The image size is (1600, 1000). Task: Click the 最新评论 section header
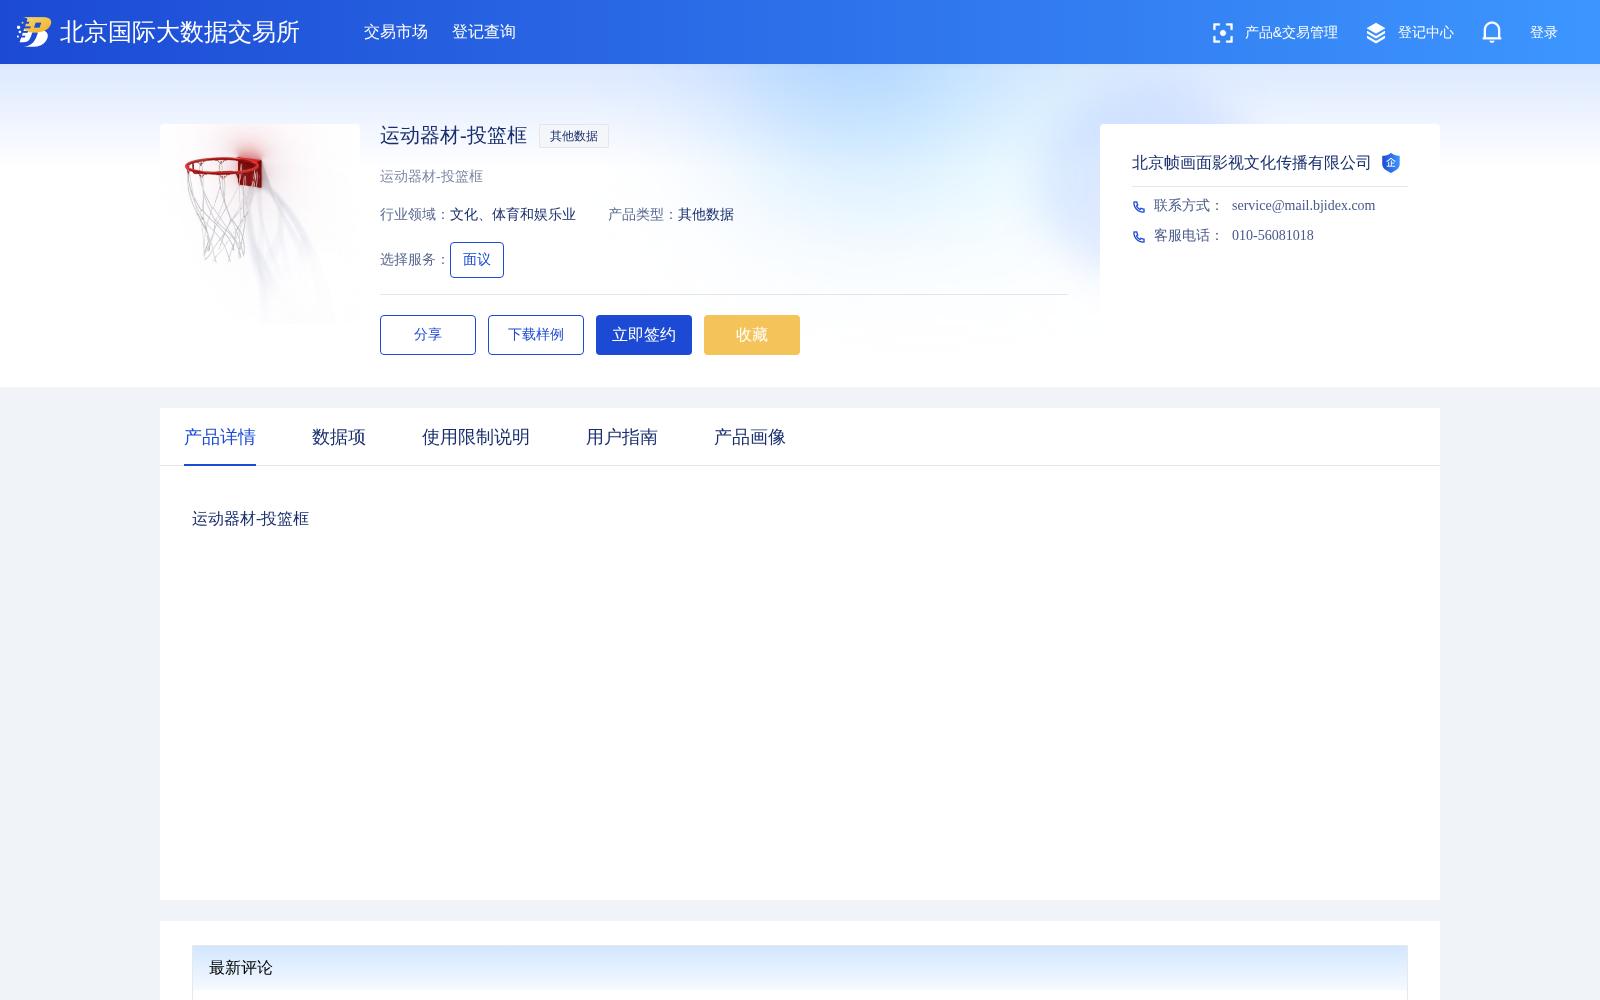[x=800, y=967]
